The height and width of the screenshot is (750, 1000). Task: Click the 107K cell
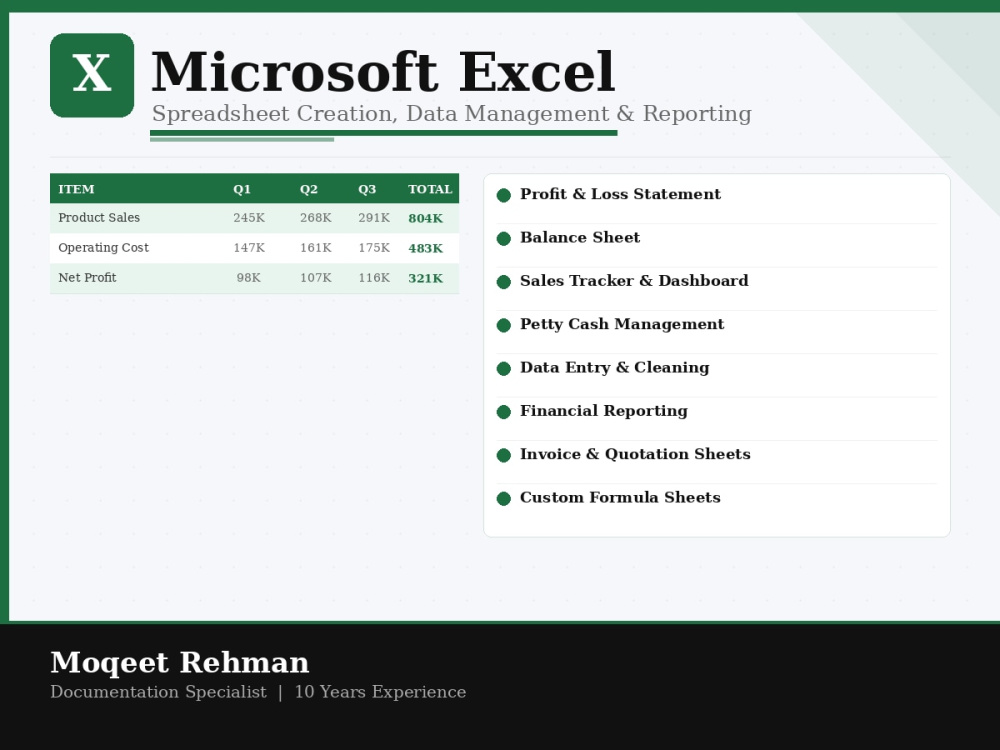(x=316, y=278)
